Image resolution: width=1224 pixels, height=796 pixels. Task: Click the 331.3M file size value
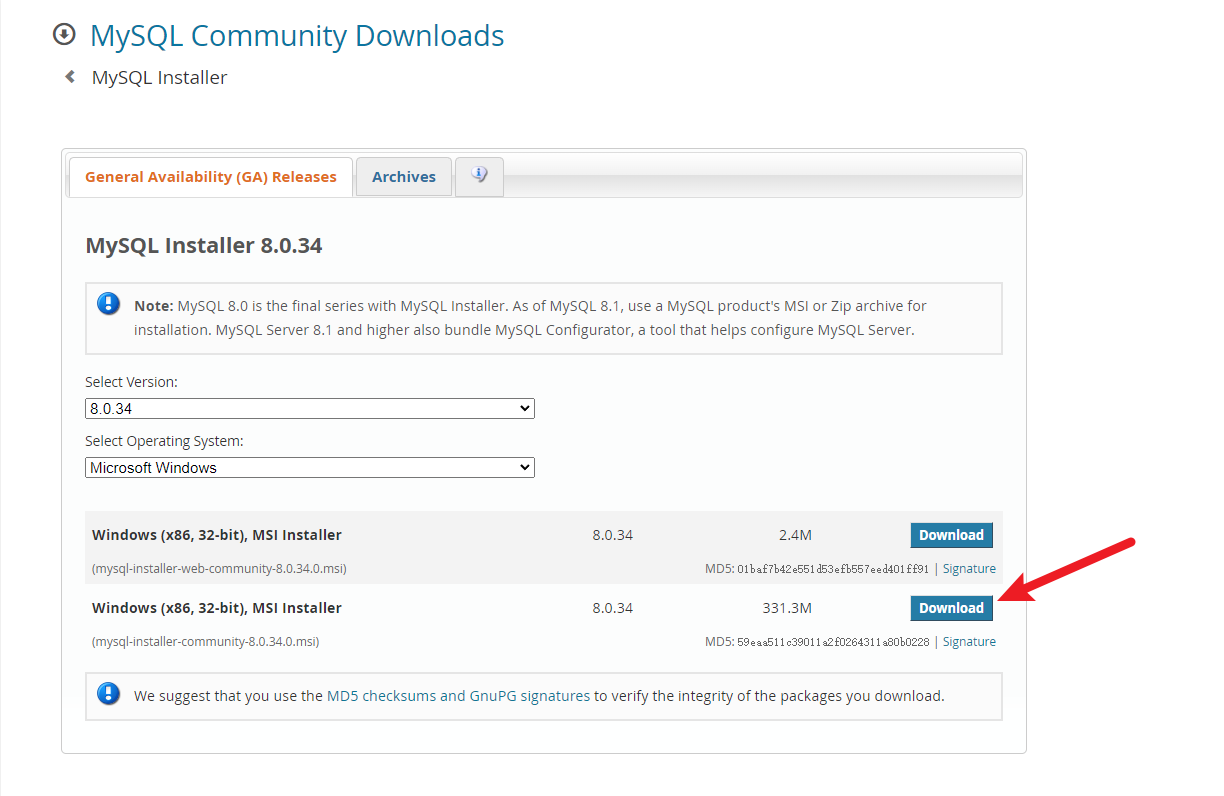pos(786,608)
